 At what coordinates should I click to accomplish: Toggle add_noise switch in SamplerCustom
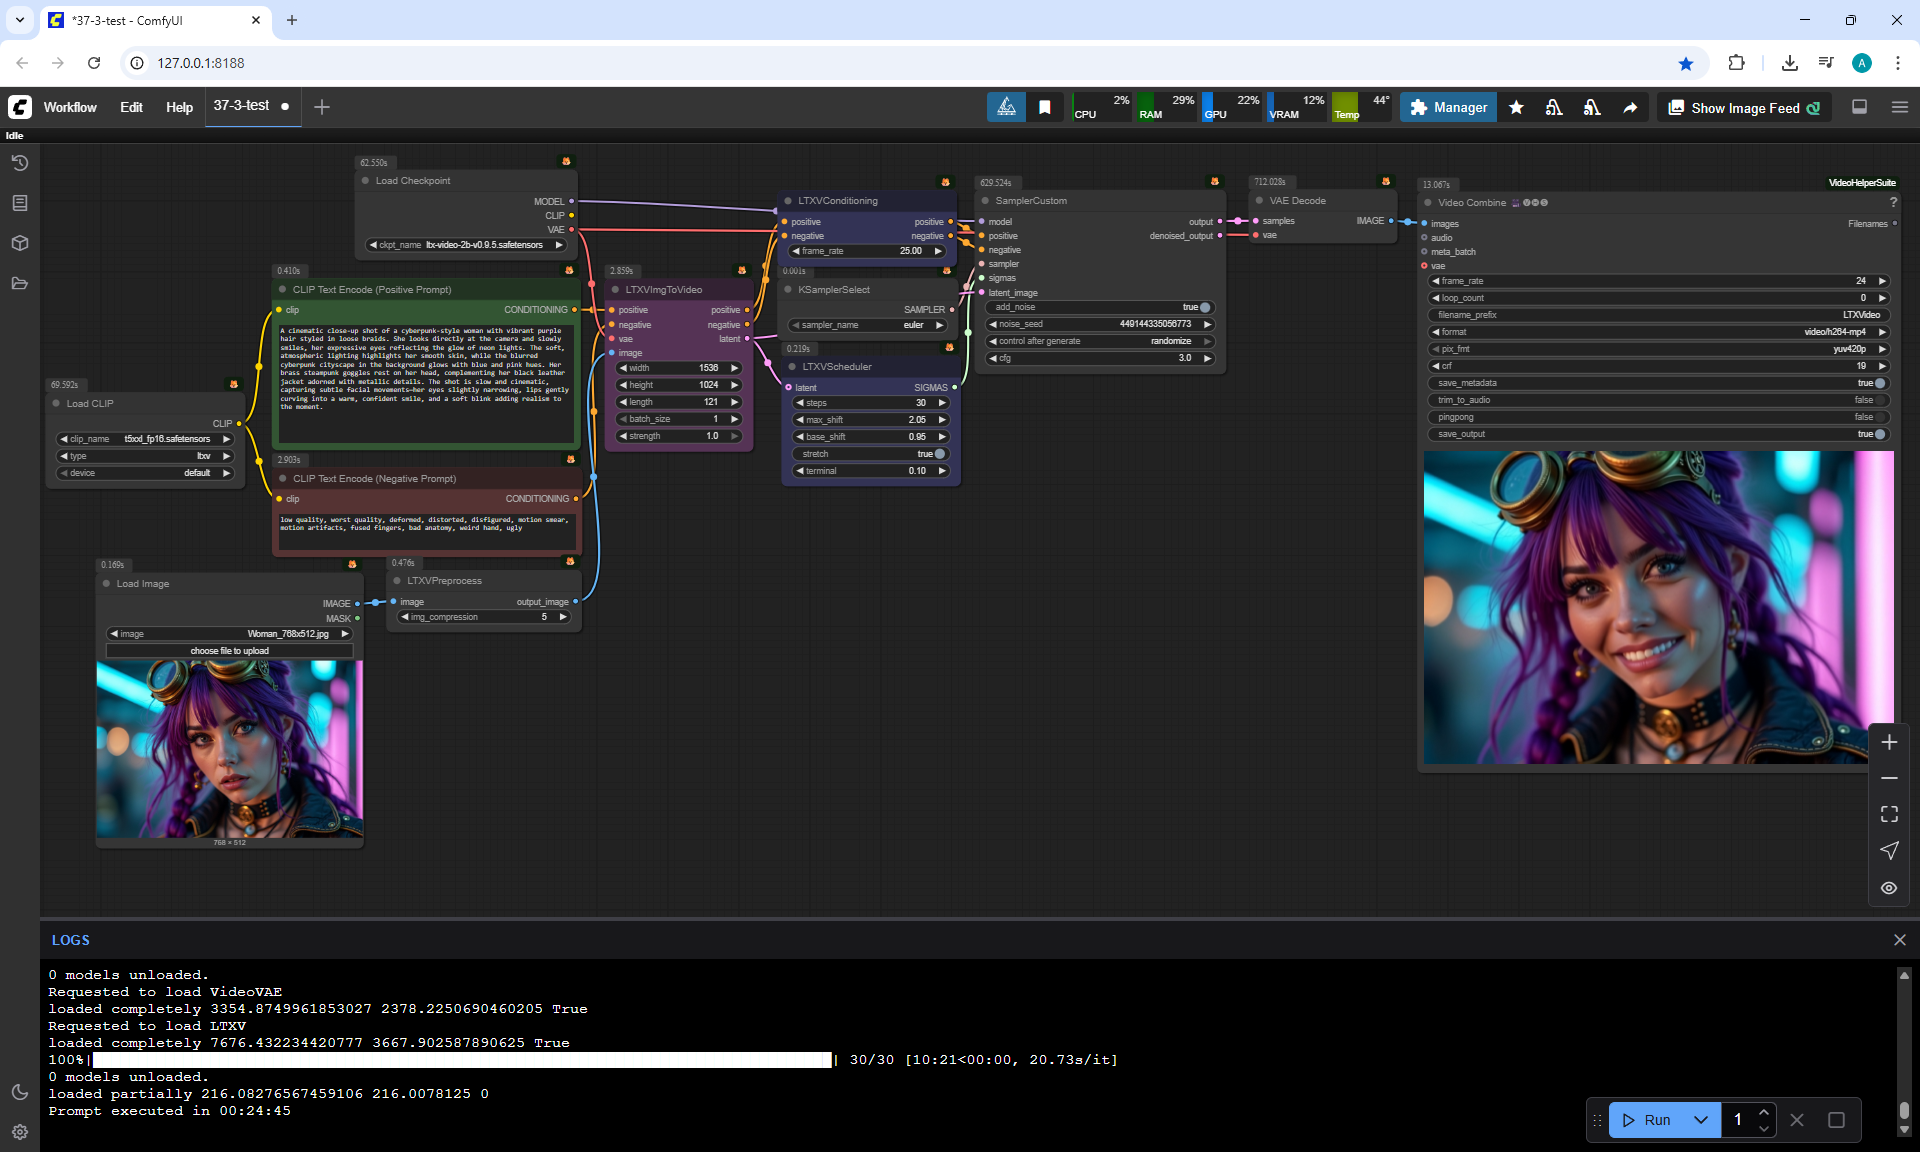1204,307
